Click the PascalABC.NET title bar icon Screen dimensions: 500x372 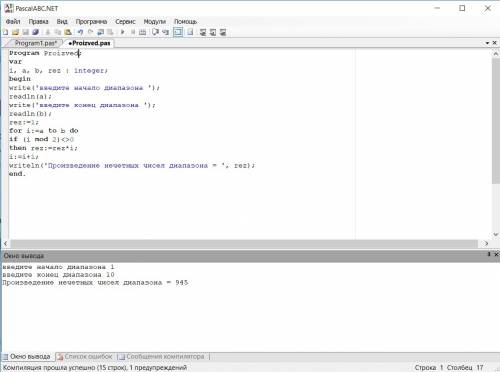[8, 8]
